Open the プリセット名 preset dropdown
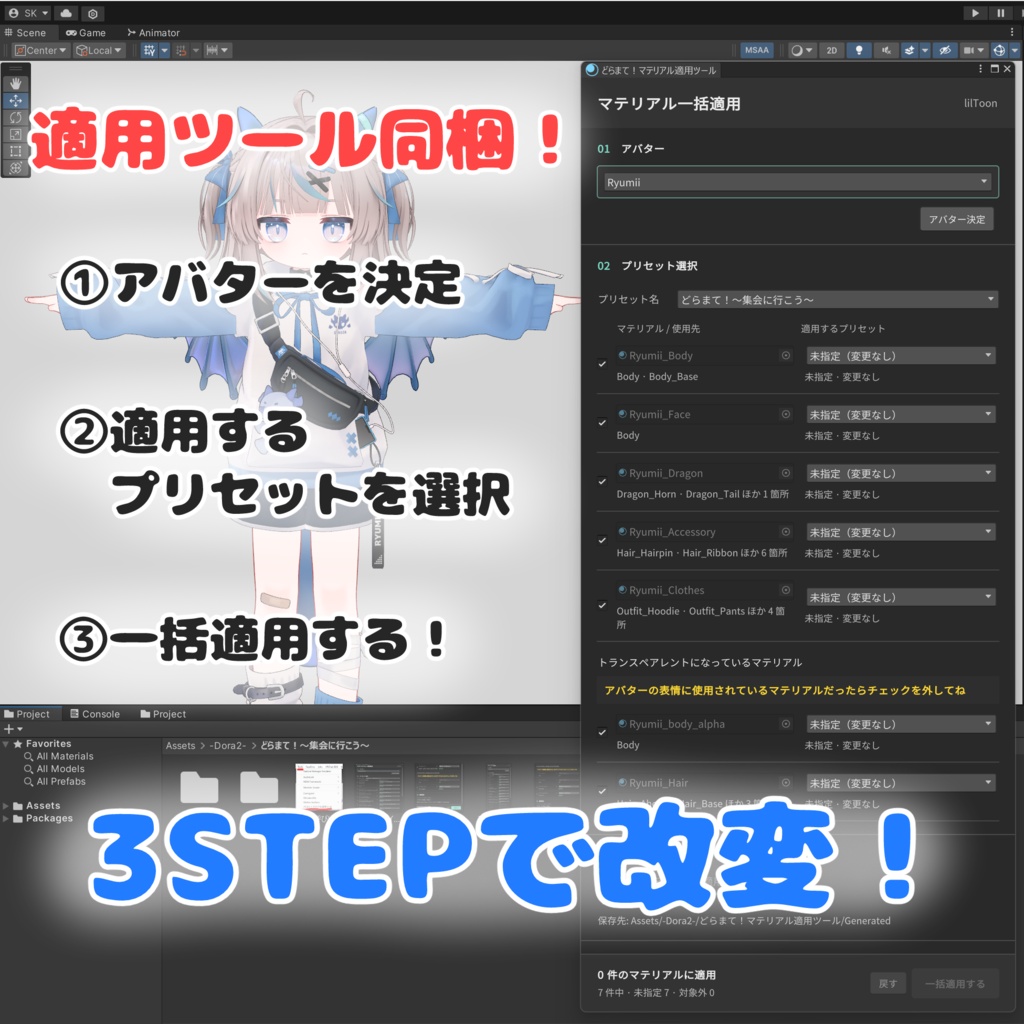1024x1024 pixels. pos(838,299)
